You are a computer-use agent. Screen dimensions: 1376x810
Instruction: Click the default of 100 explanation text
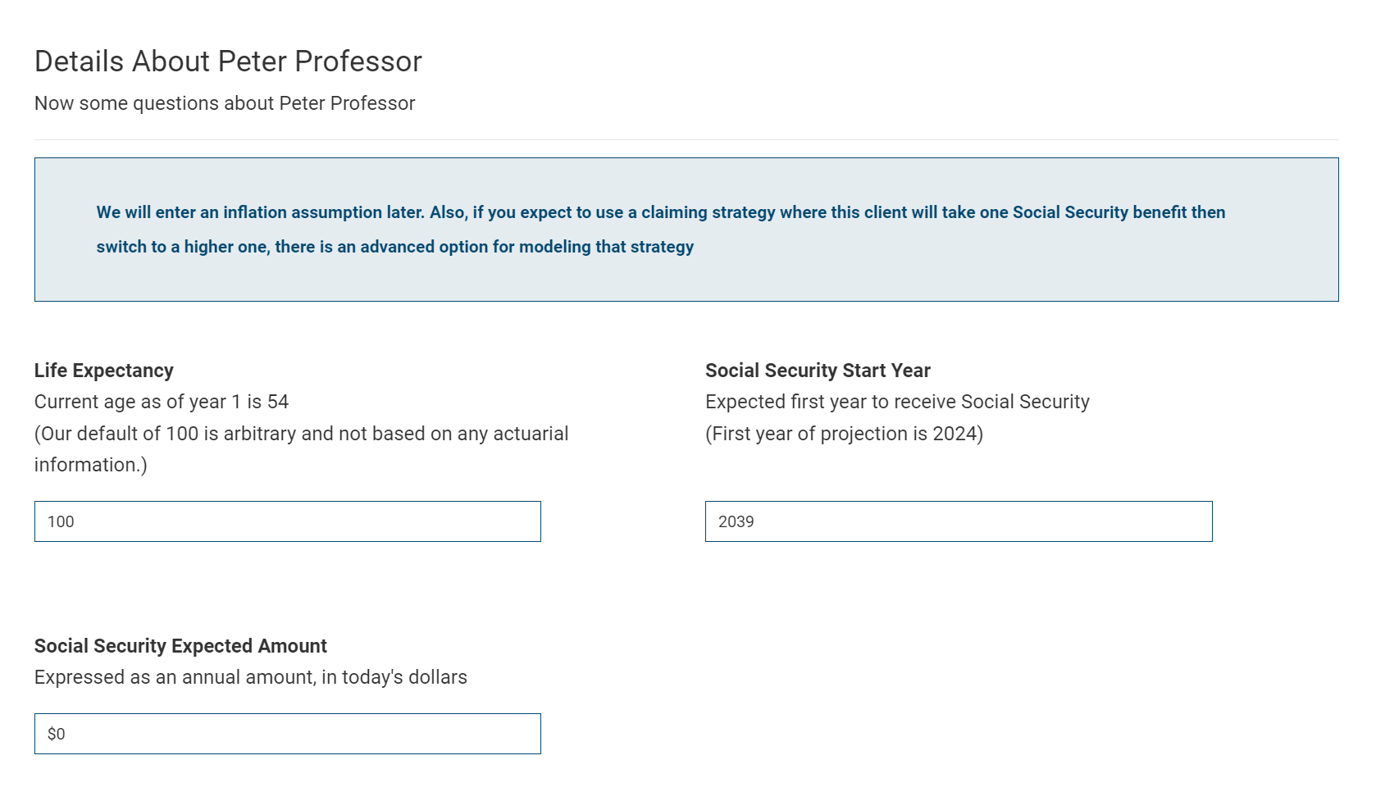[301, 433]
